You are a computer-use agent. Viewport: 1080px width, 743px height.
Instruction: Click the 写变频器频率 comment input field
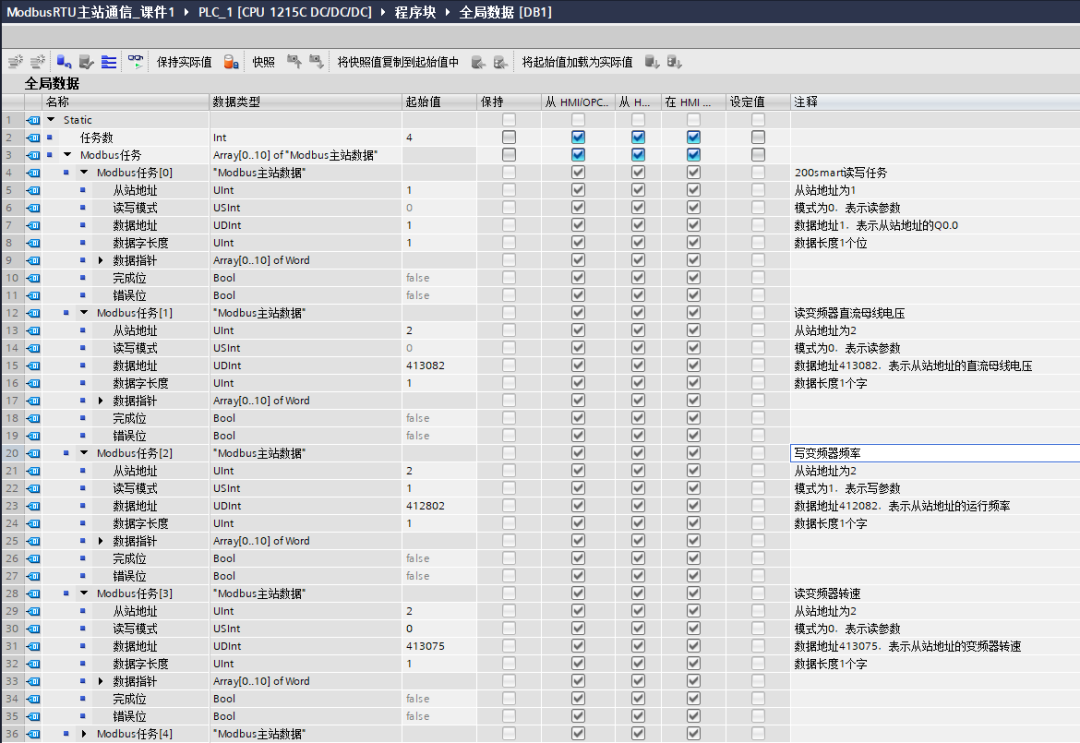point(900,452)
